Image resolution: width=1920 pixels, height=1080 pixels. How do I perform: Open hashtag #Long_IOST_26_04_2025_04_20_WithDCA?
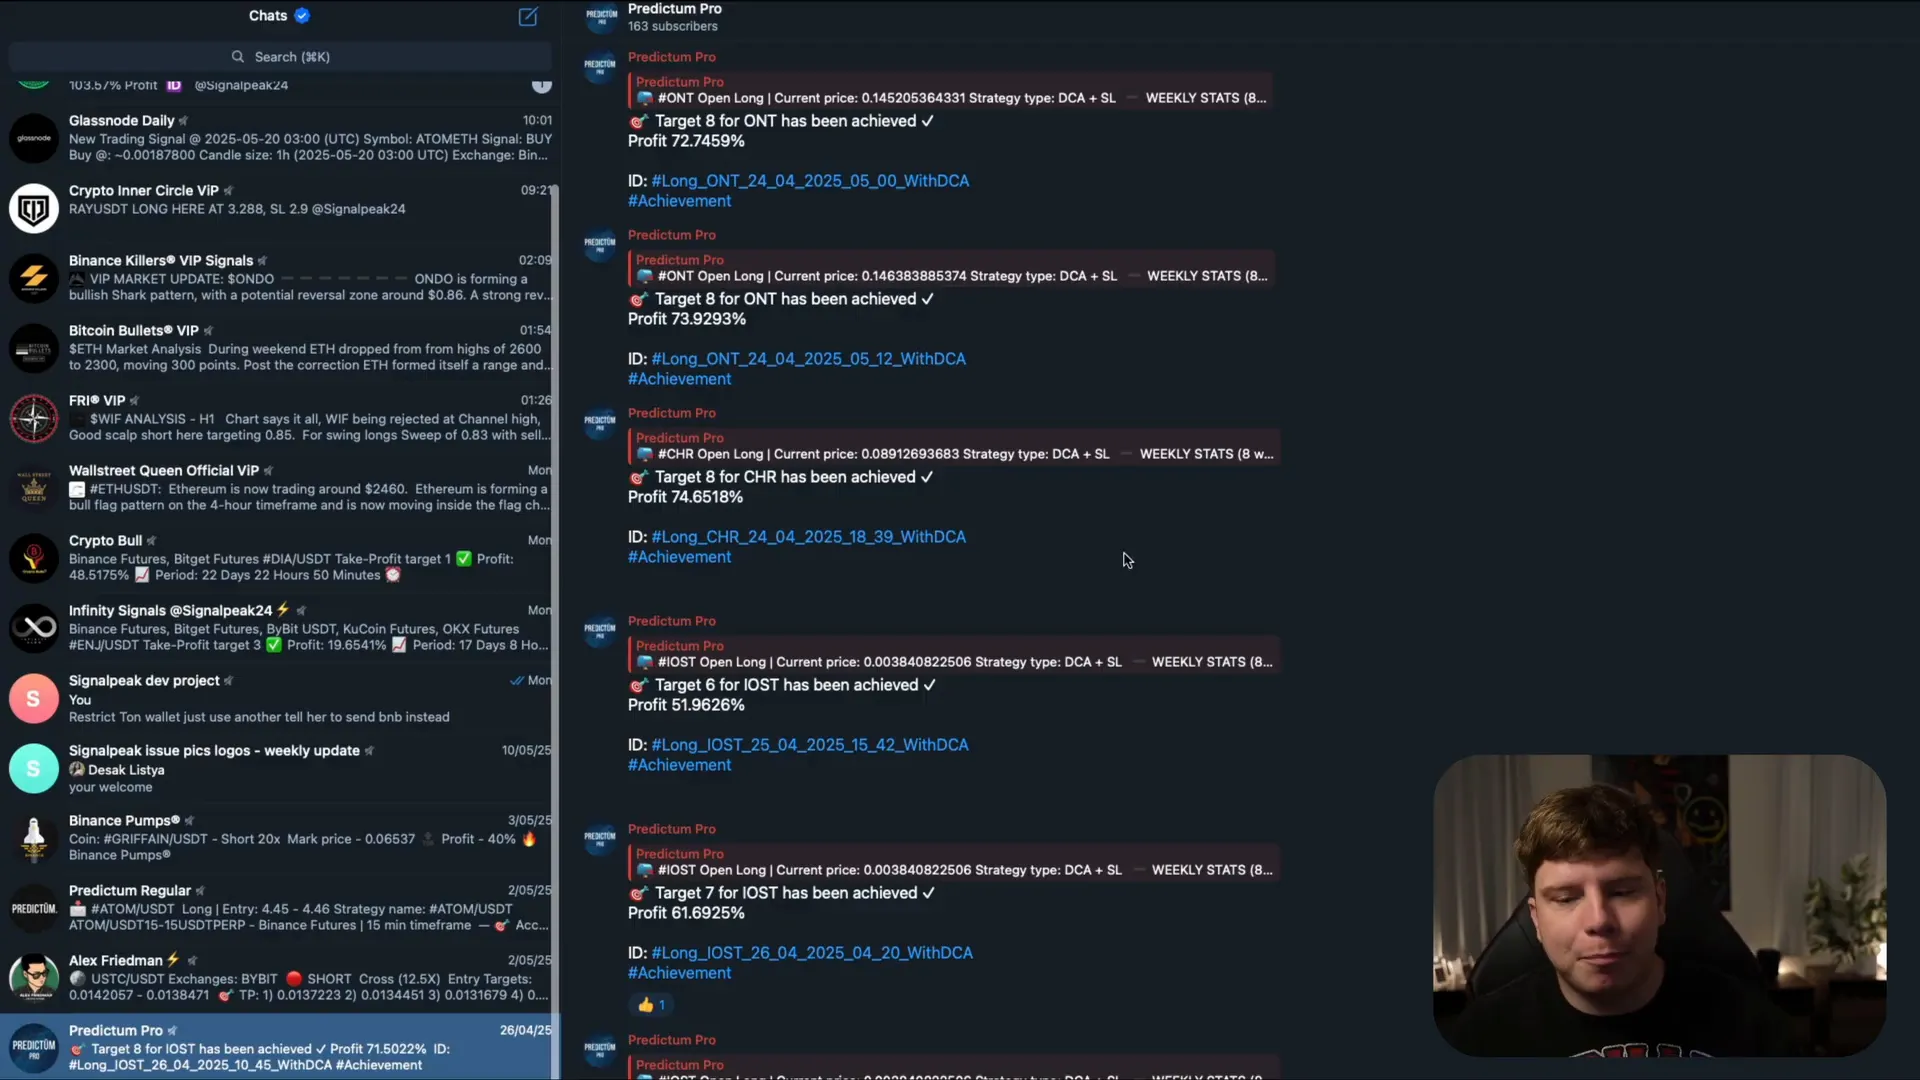click(x=812, y=953)
